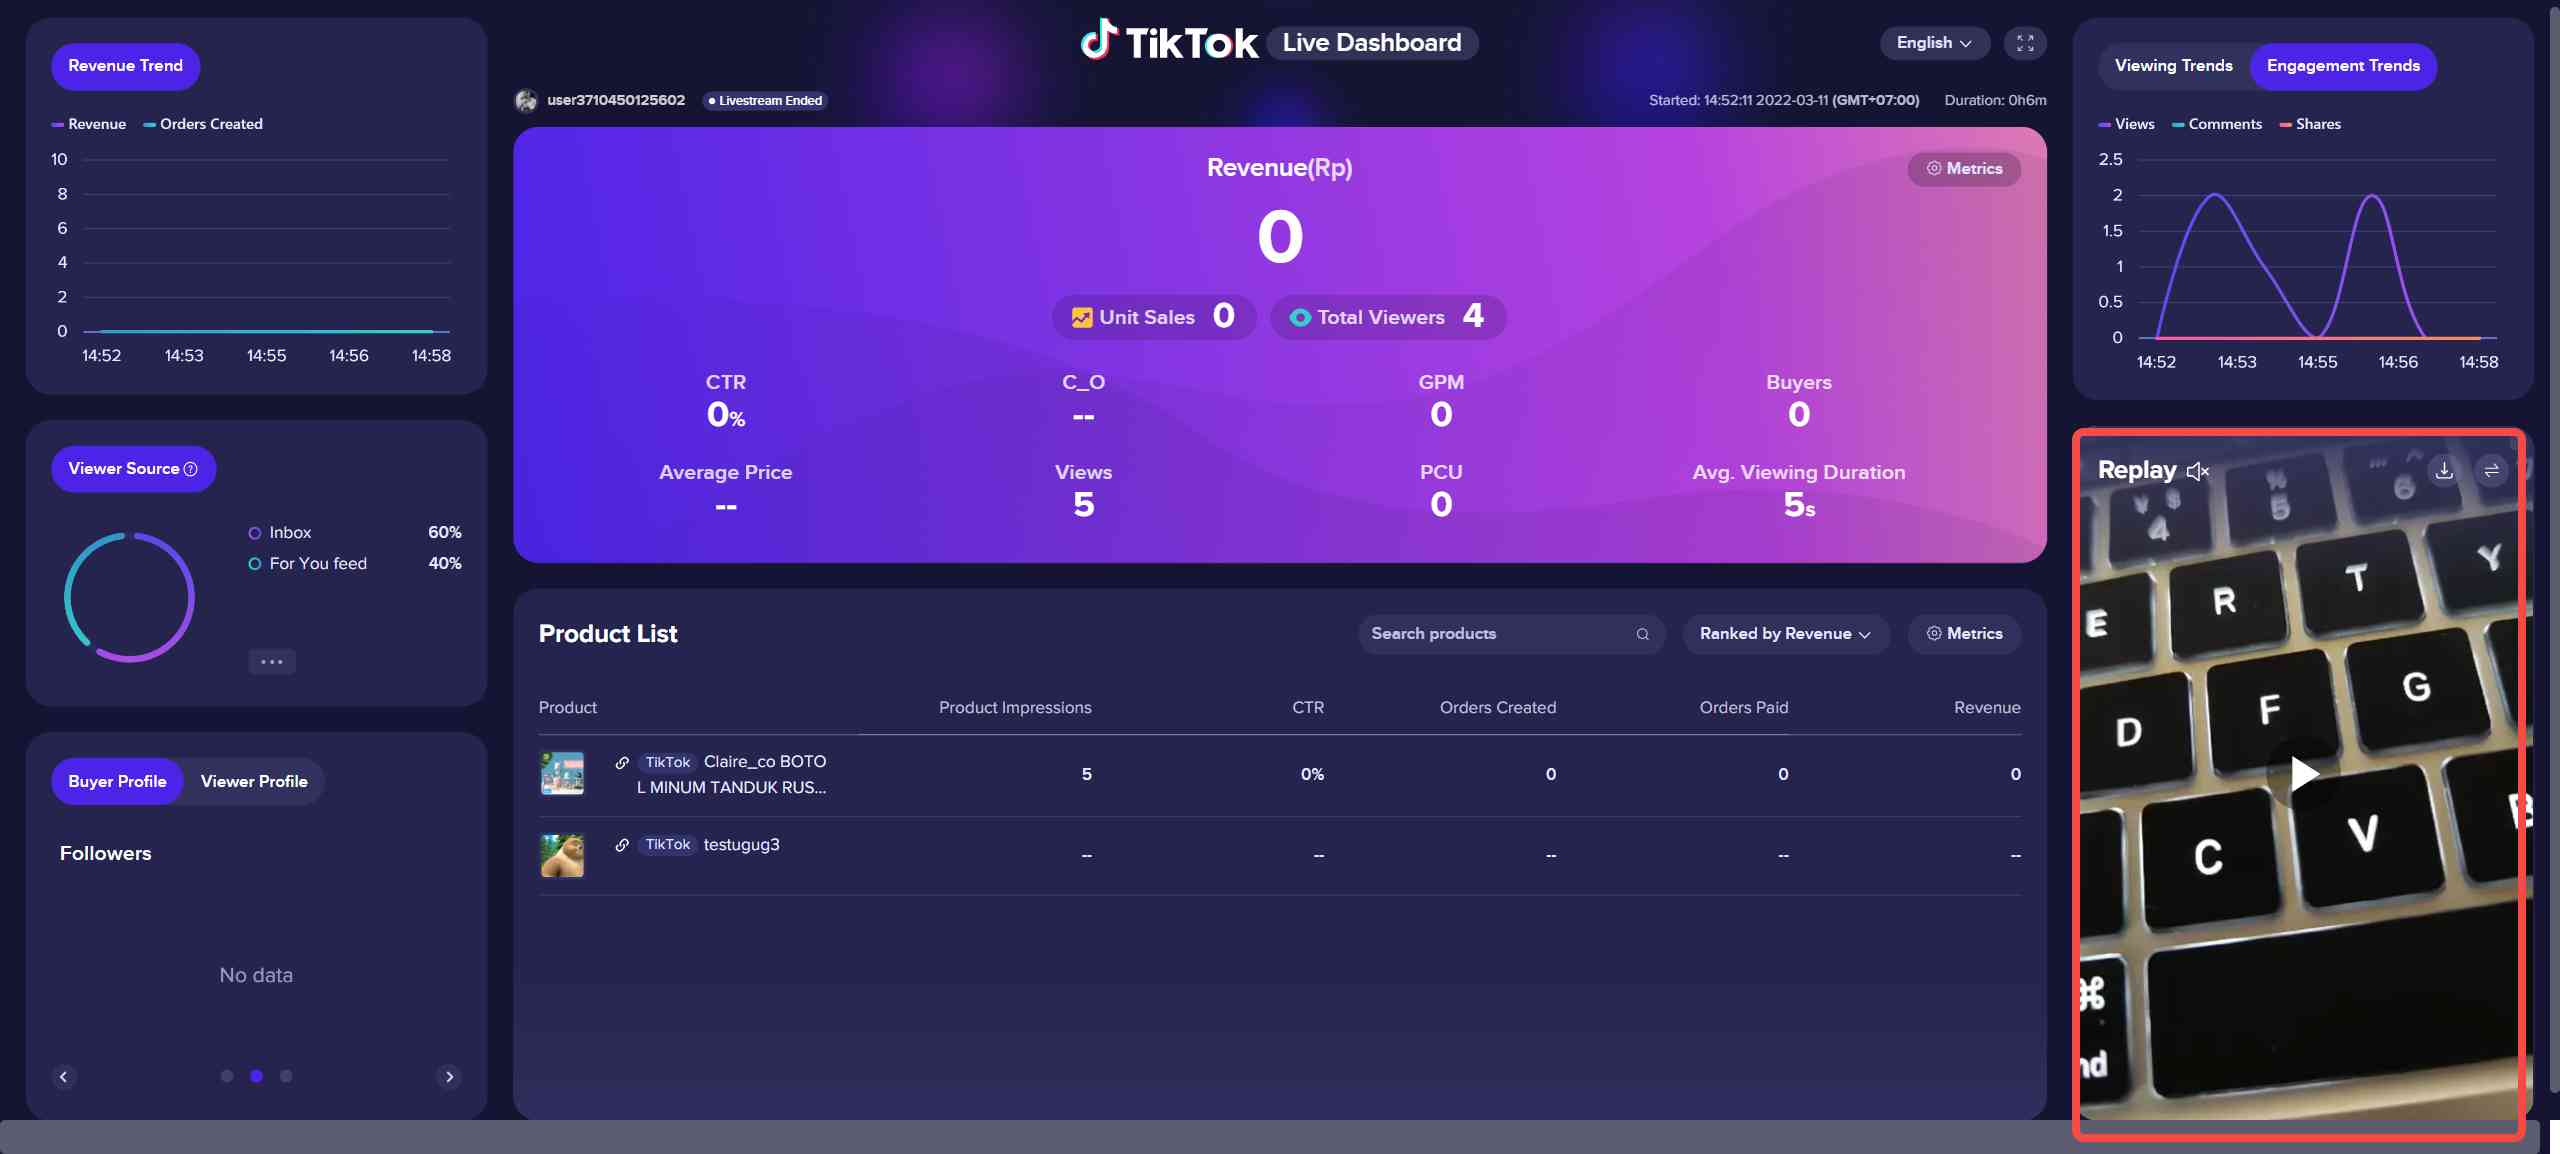Unmute the replay sound icon
2560x1154 pixels.
click(x=2197, y=471)
